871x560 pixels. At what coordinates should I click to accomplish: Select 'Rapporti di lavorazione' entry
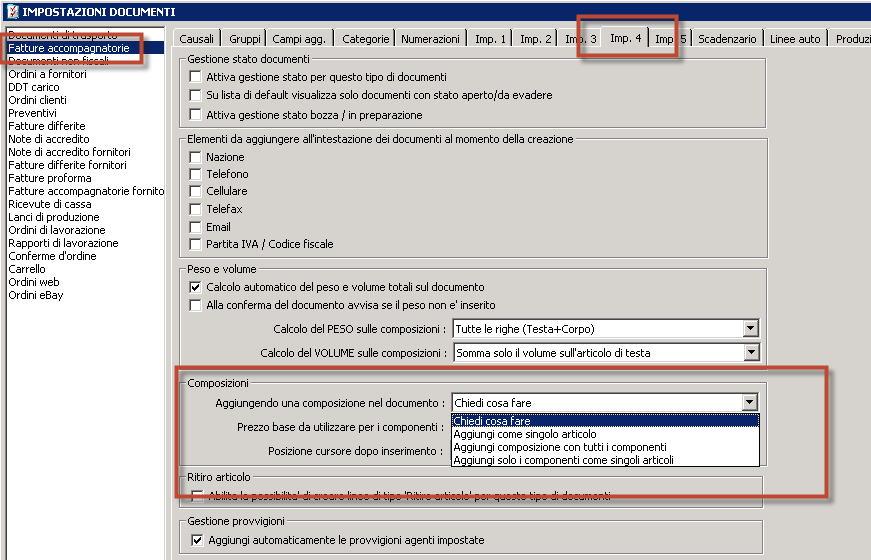[86, 243]
